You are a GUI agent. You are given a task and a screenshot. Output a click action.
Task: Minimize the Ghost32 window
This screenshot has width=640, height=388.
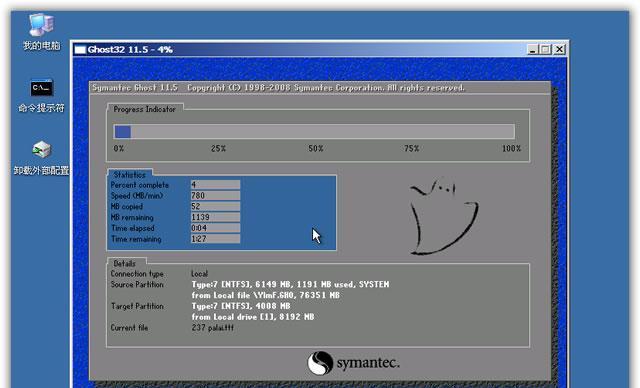(532, 50)
